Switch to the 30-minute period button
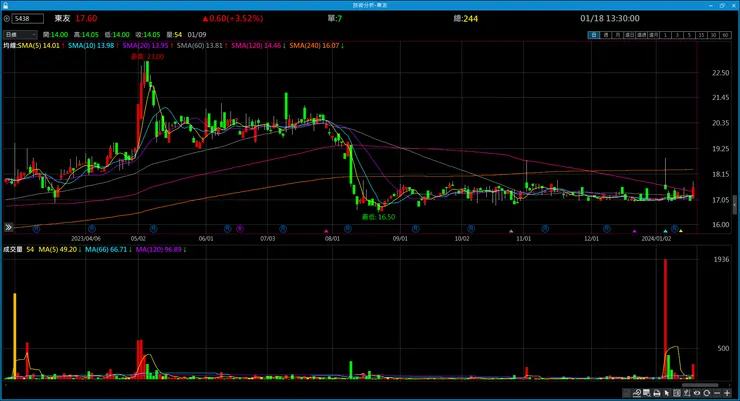The image size is (740, 401). [x=713, y=35]
